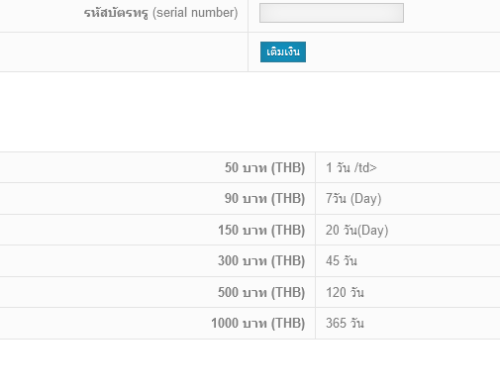Click the รหัสบัตรทรู (serial number) label
This screenshot has height=392, width=500.
click(161, 13)
